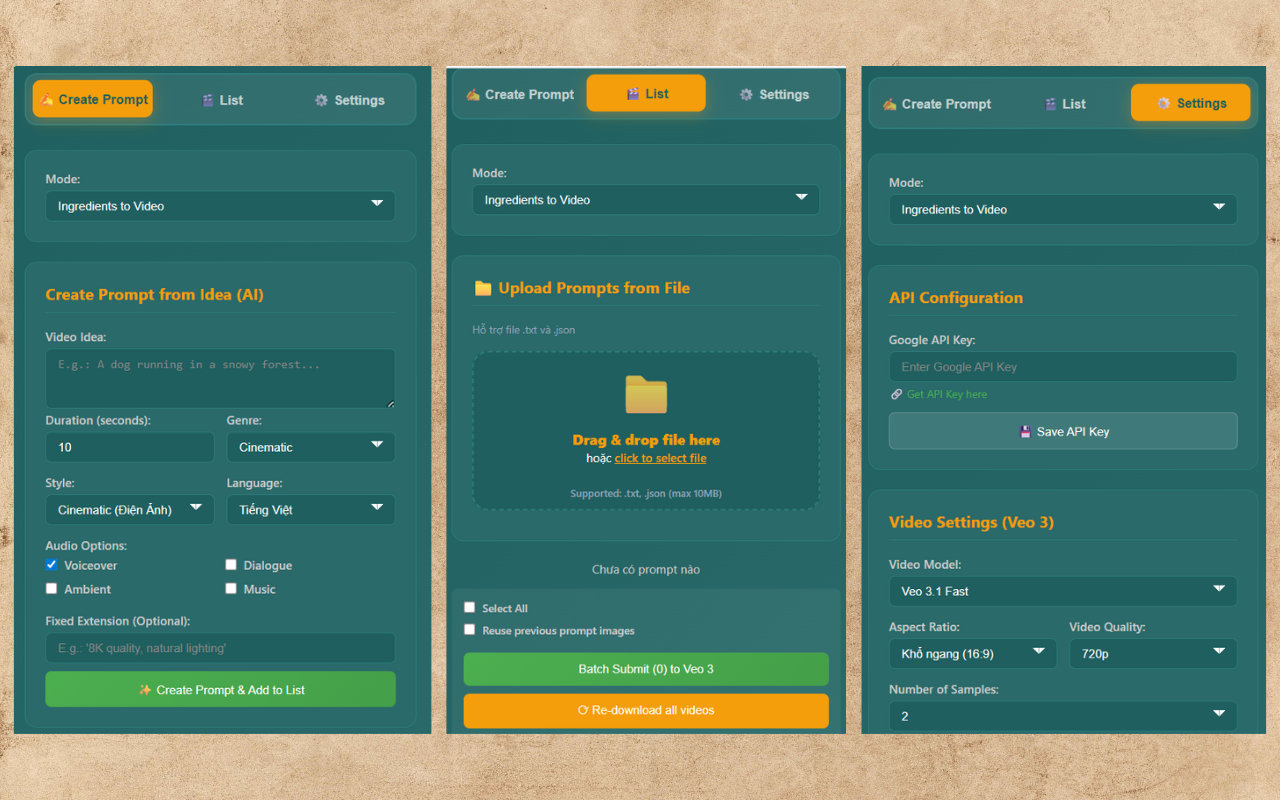Image resolution: width=1280 pixels, height=800 pixels.
Task: Enable the Ambient audio option
Action: (52, 589)
